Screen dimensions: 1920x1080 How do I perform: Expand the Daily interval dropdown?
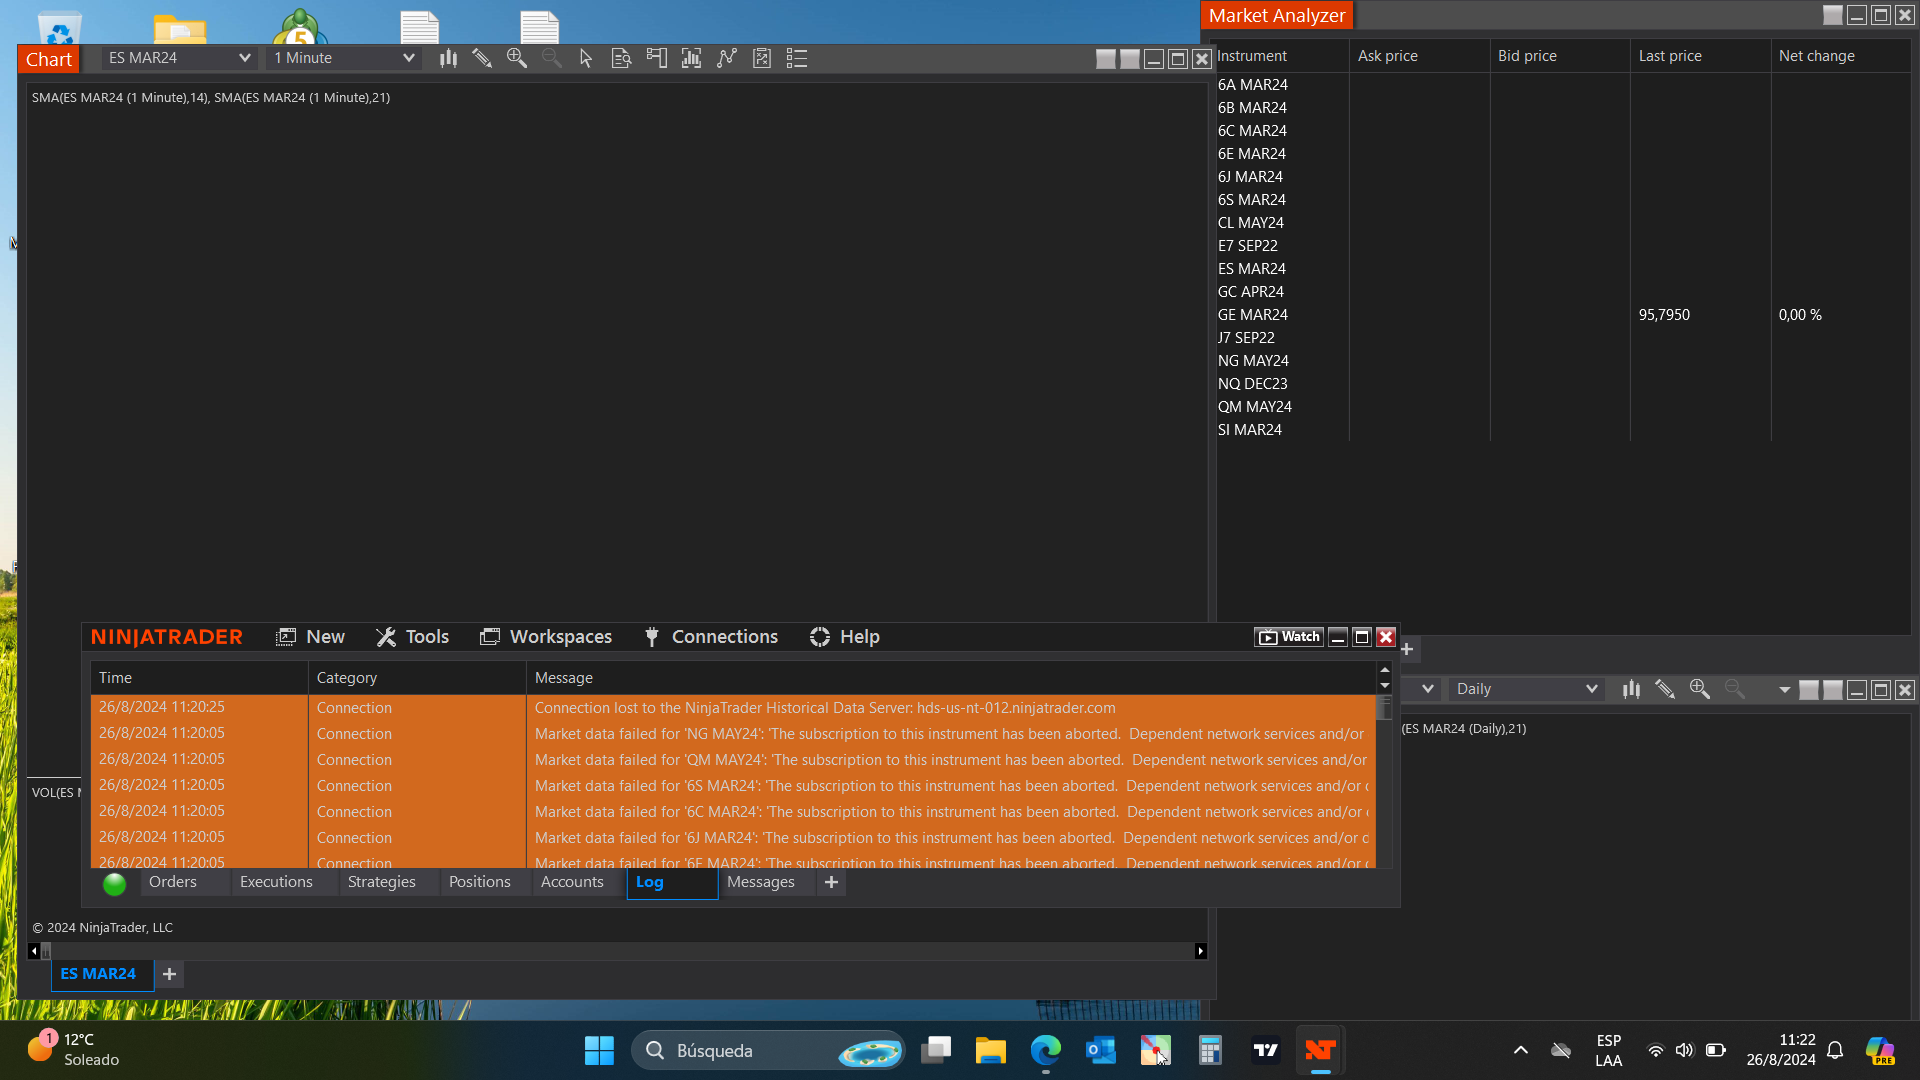pyautogui.click(x=1591, y=689)
